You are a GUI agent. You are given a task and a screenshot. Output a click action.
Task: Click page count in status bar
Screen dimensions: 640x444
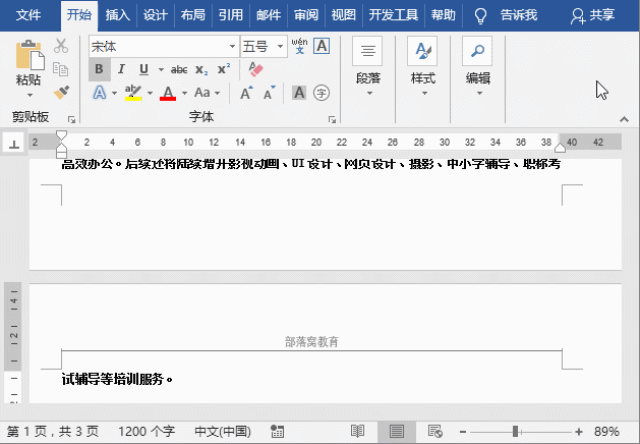tap(53, 431)
